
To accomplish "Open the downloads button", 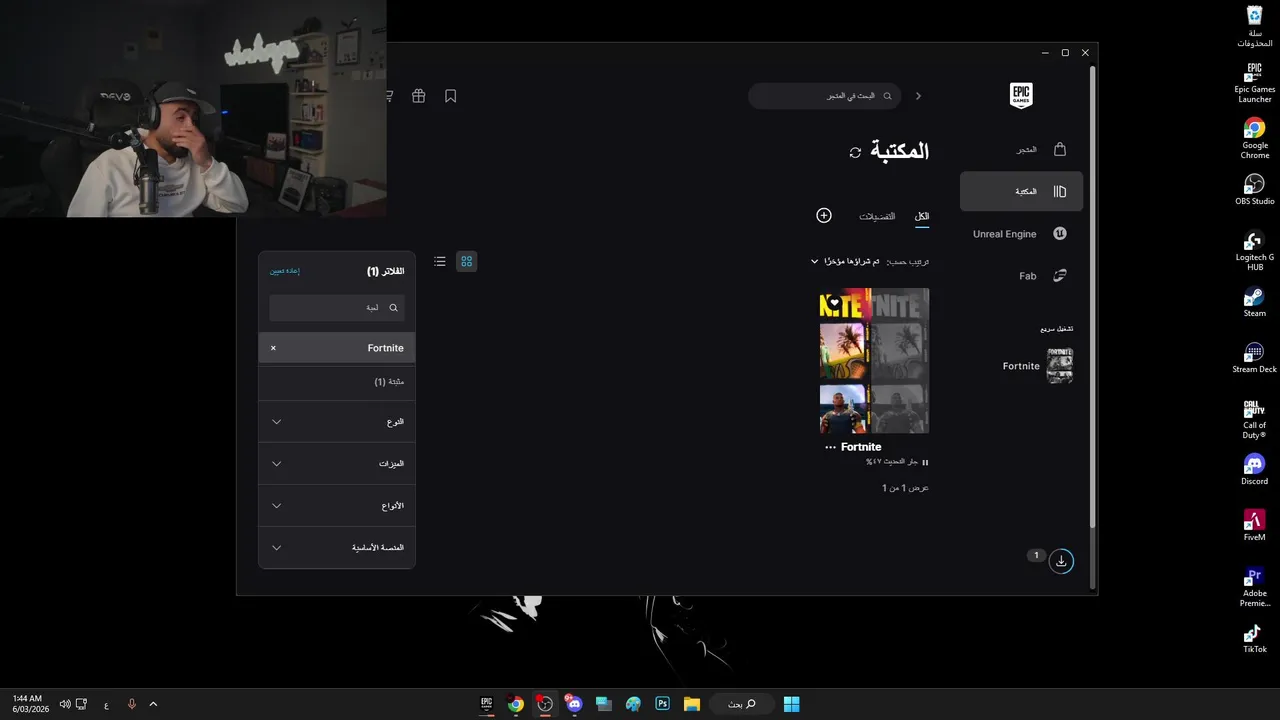I will pyautogui.click(x=1061, y=561).
